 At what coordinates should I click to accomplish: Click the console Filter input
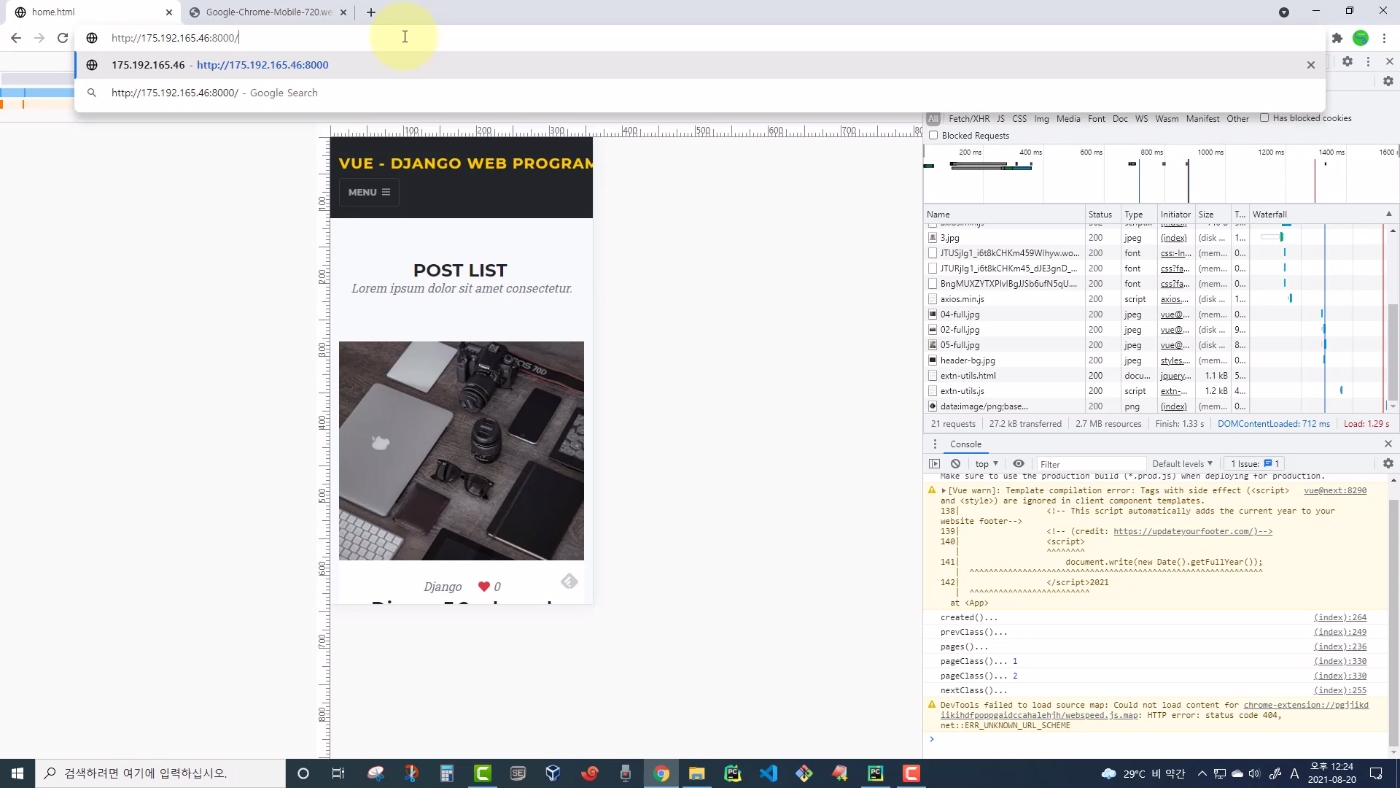click(x=1090, y=464)
